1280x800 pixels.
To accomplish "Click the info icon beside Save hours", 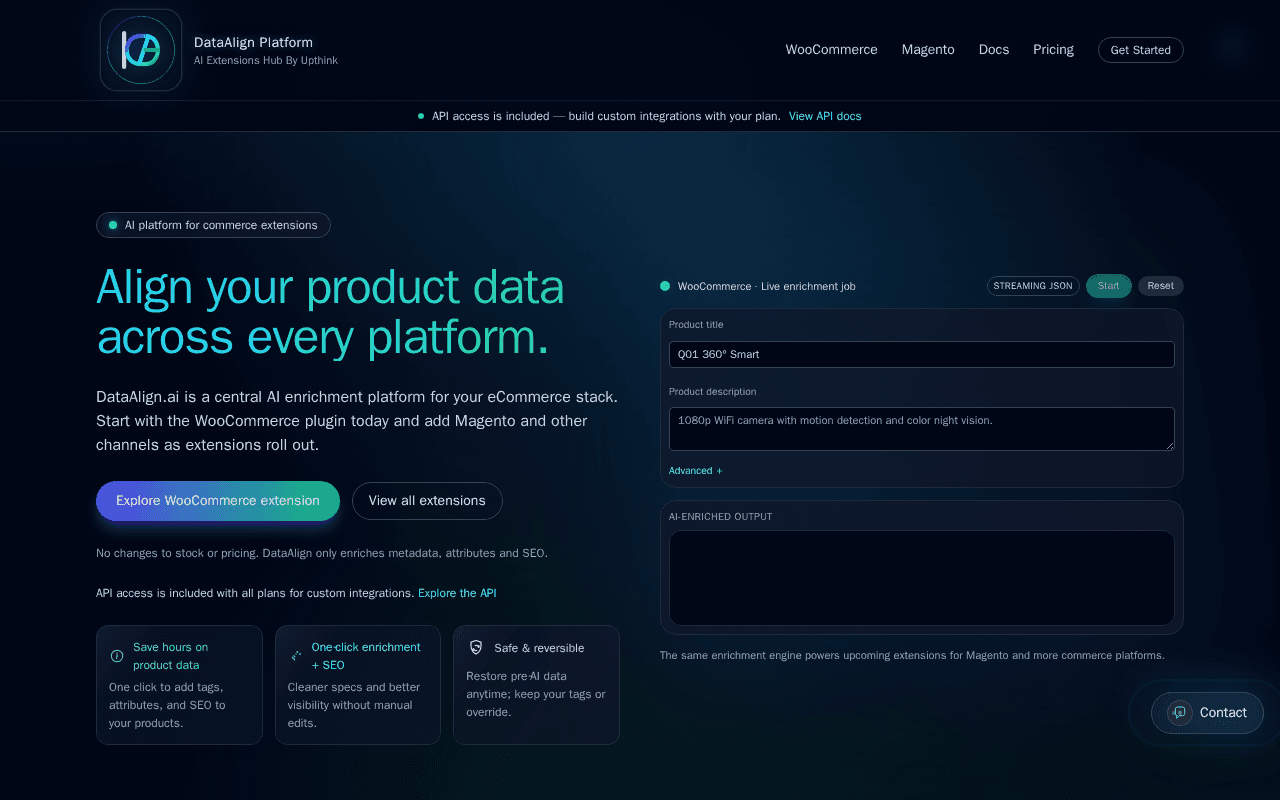I will pyautogui.click(x=117, y=656).
